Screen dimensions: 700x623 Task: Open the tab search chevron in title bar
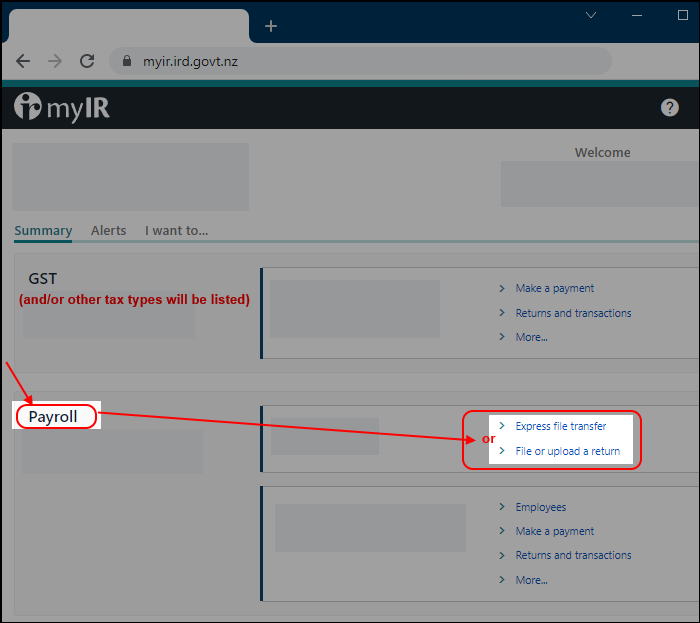pyautogui.click(x=591, y=16)
